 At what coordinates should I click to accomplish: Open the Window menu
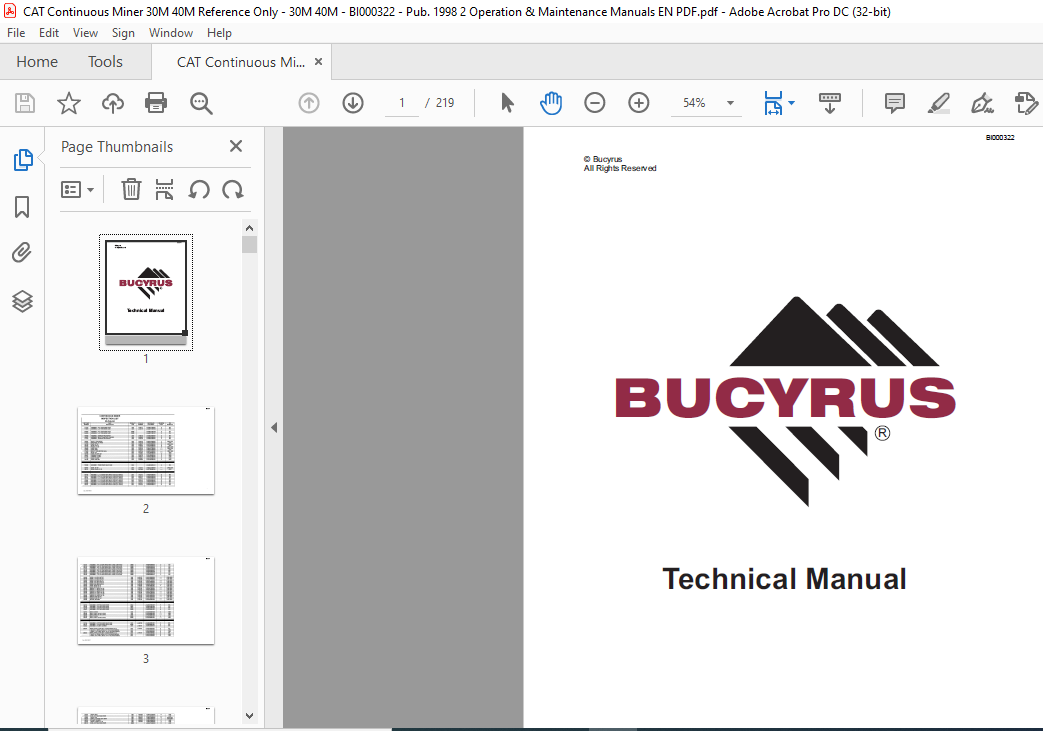(171, 33)
